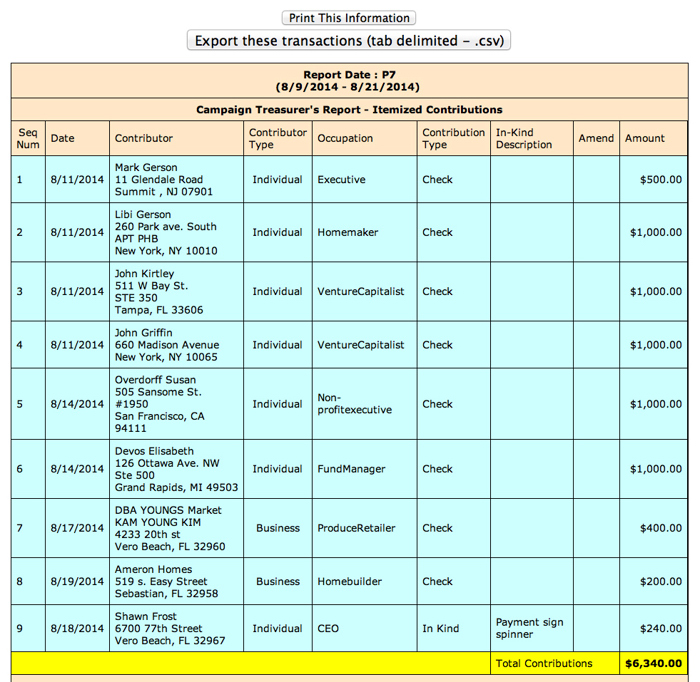This screenshot has width=700, height=682.
Task: Click the Seq Num column header
Action: coord(28,138)
